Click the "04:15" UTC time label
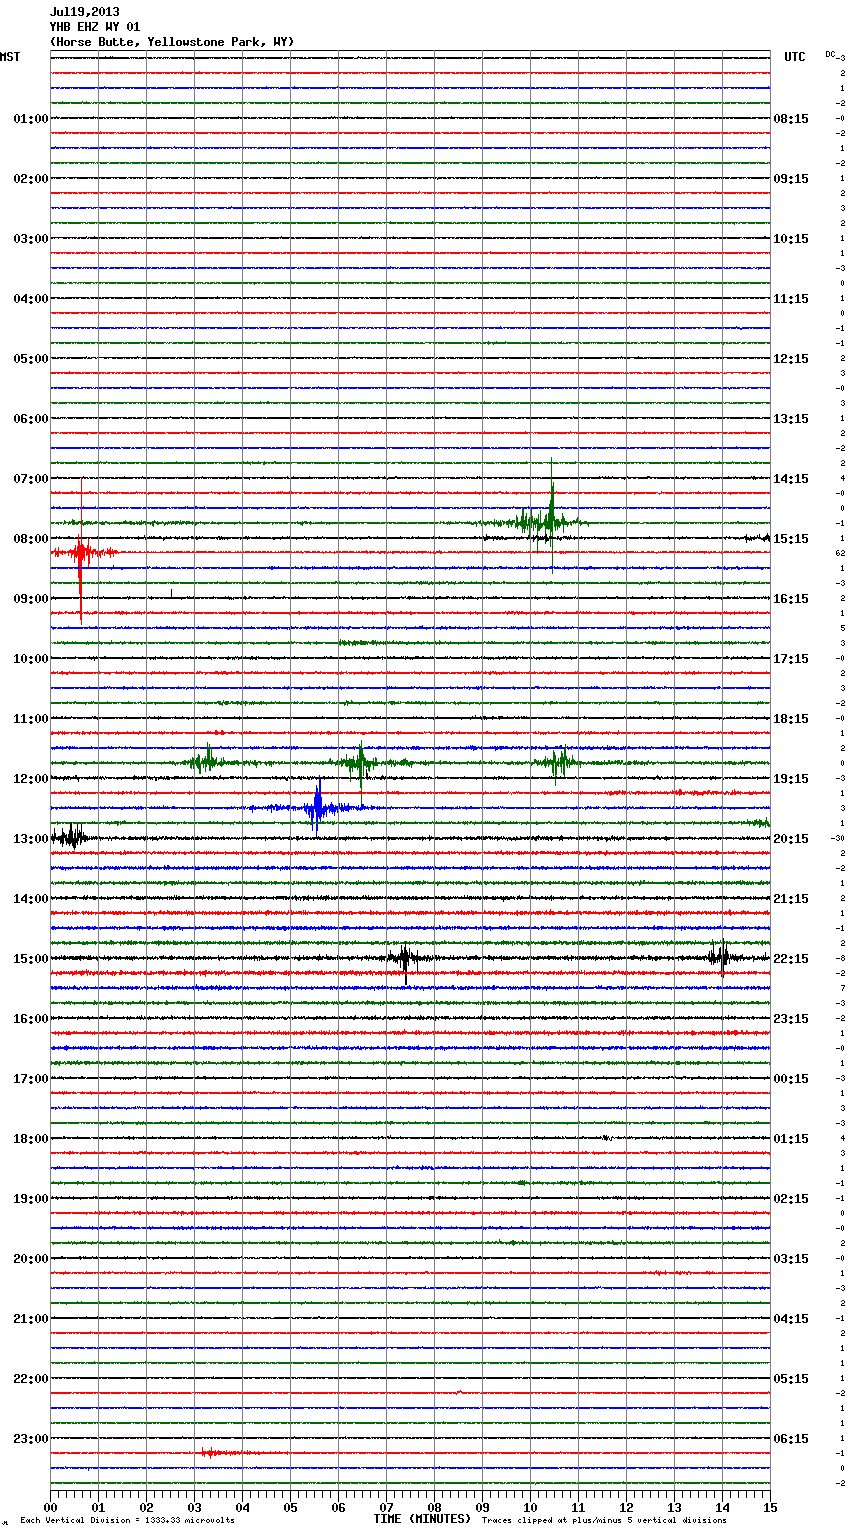Image resolution: width=850 pixels, height=1534 pixels. pyautogui.click(x=791, y=1319)
